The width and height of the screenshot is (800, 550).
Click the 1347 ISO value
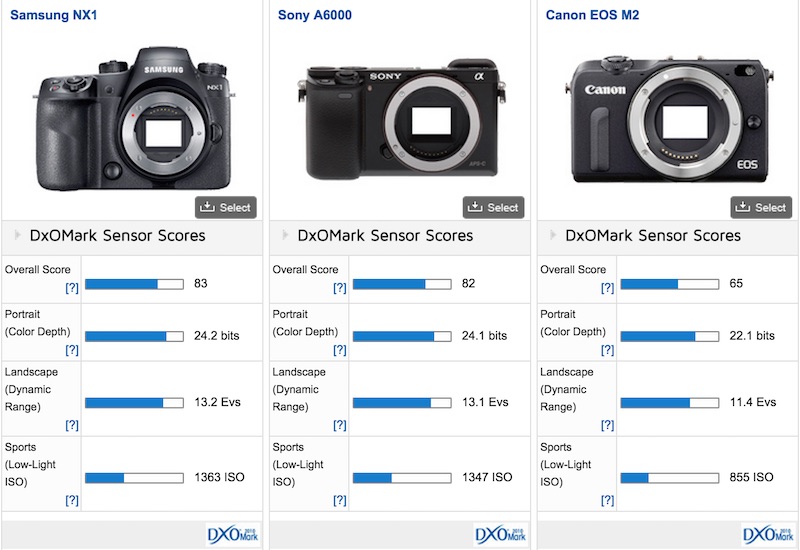tap(487, 477)
